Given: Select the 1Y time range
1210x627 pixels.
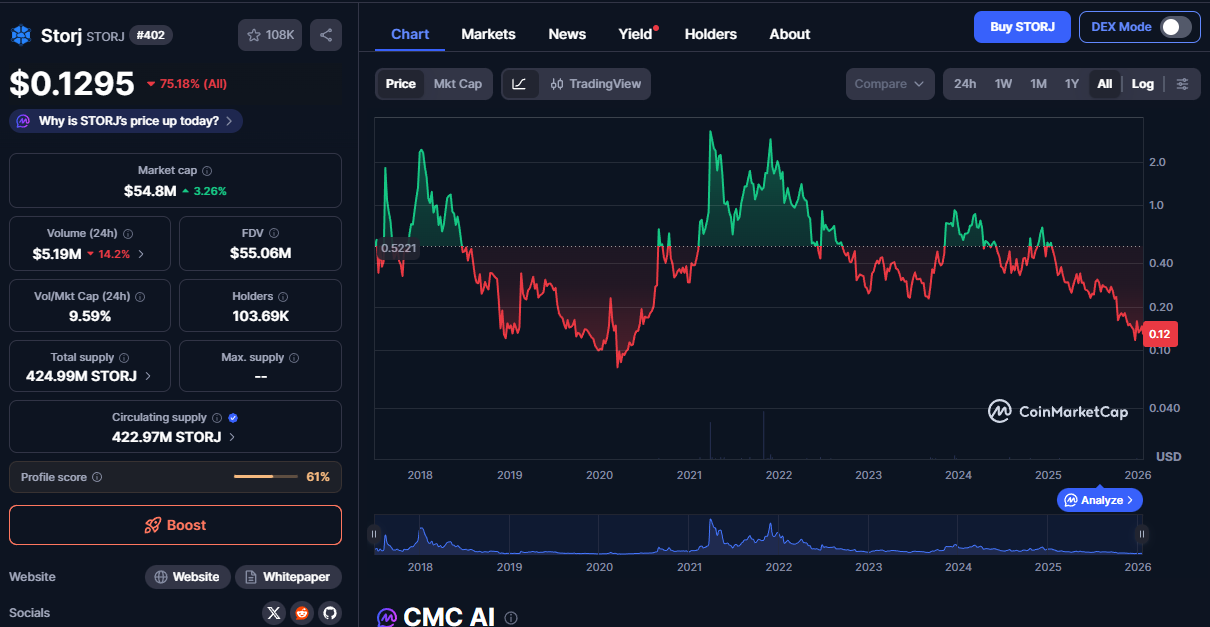Looking at the screenshot, I should (x=1071, y=84).
